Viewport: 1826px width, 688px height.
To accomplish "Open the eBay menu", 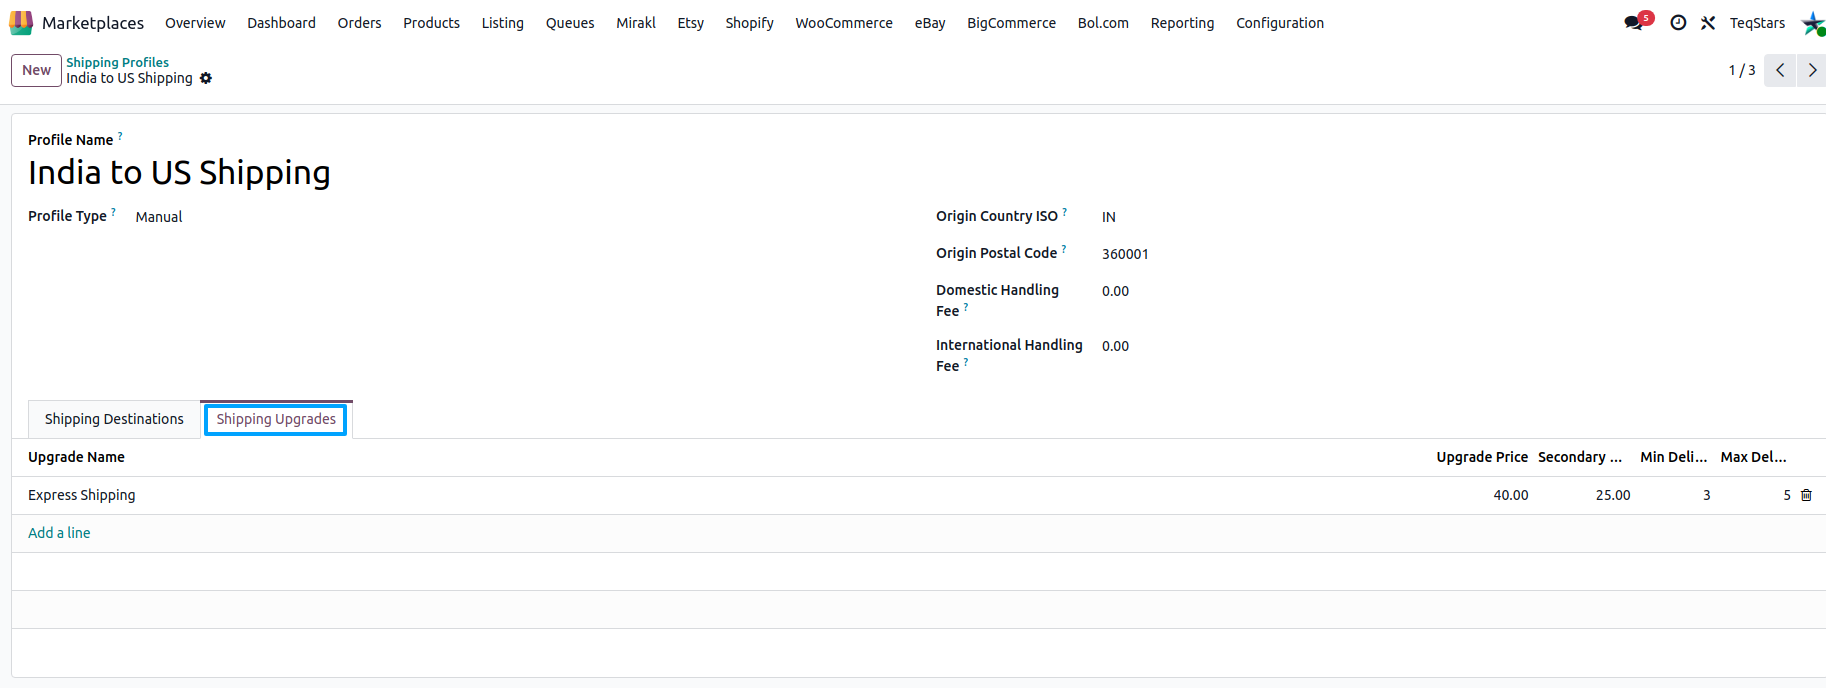I will click(930, 22).
